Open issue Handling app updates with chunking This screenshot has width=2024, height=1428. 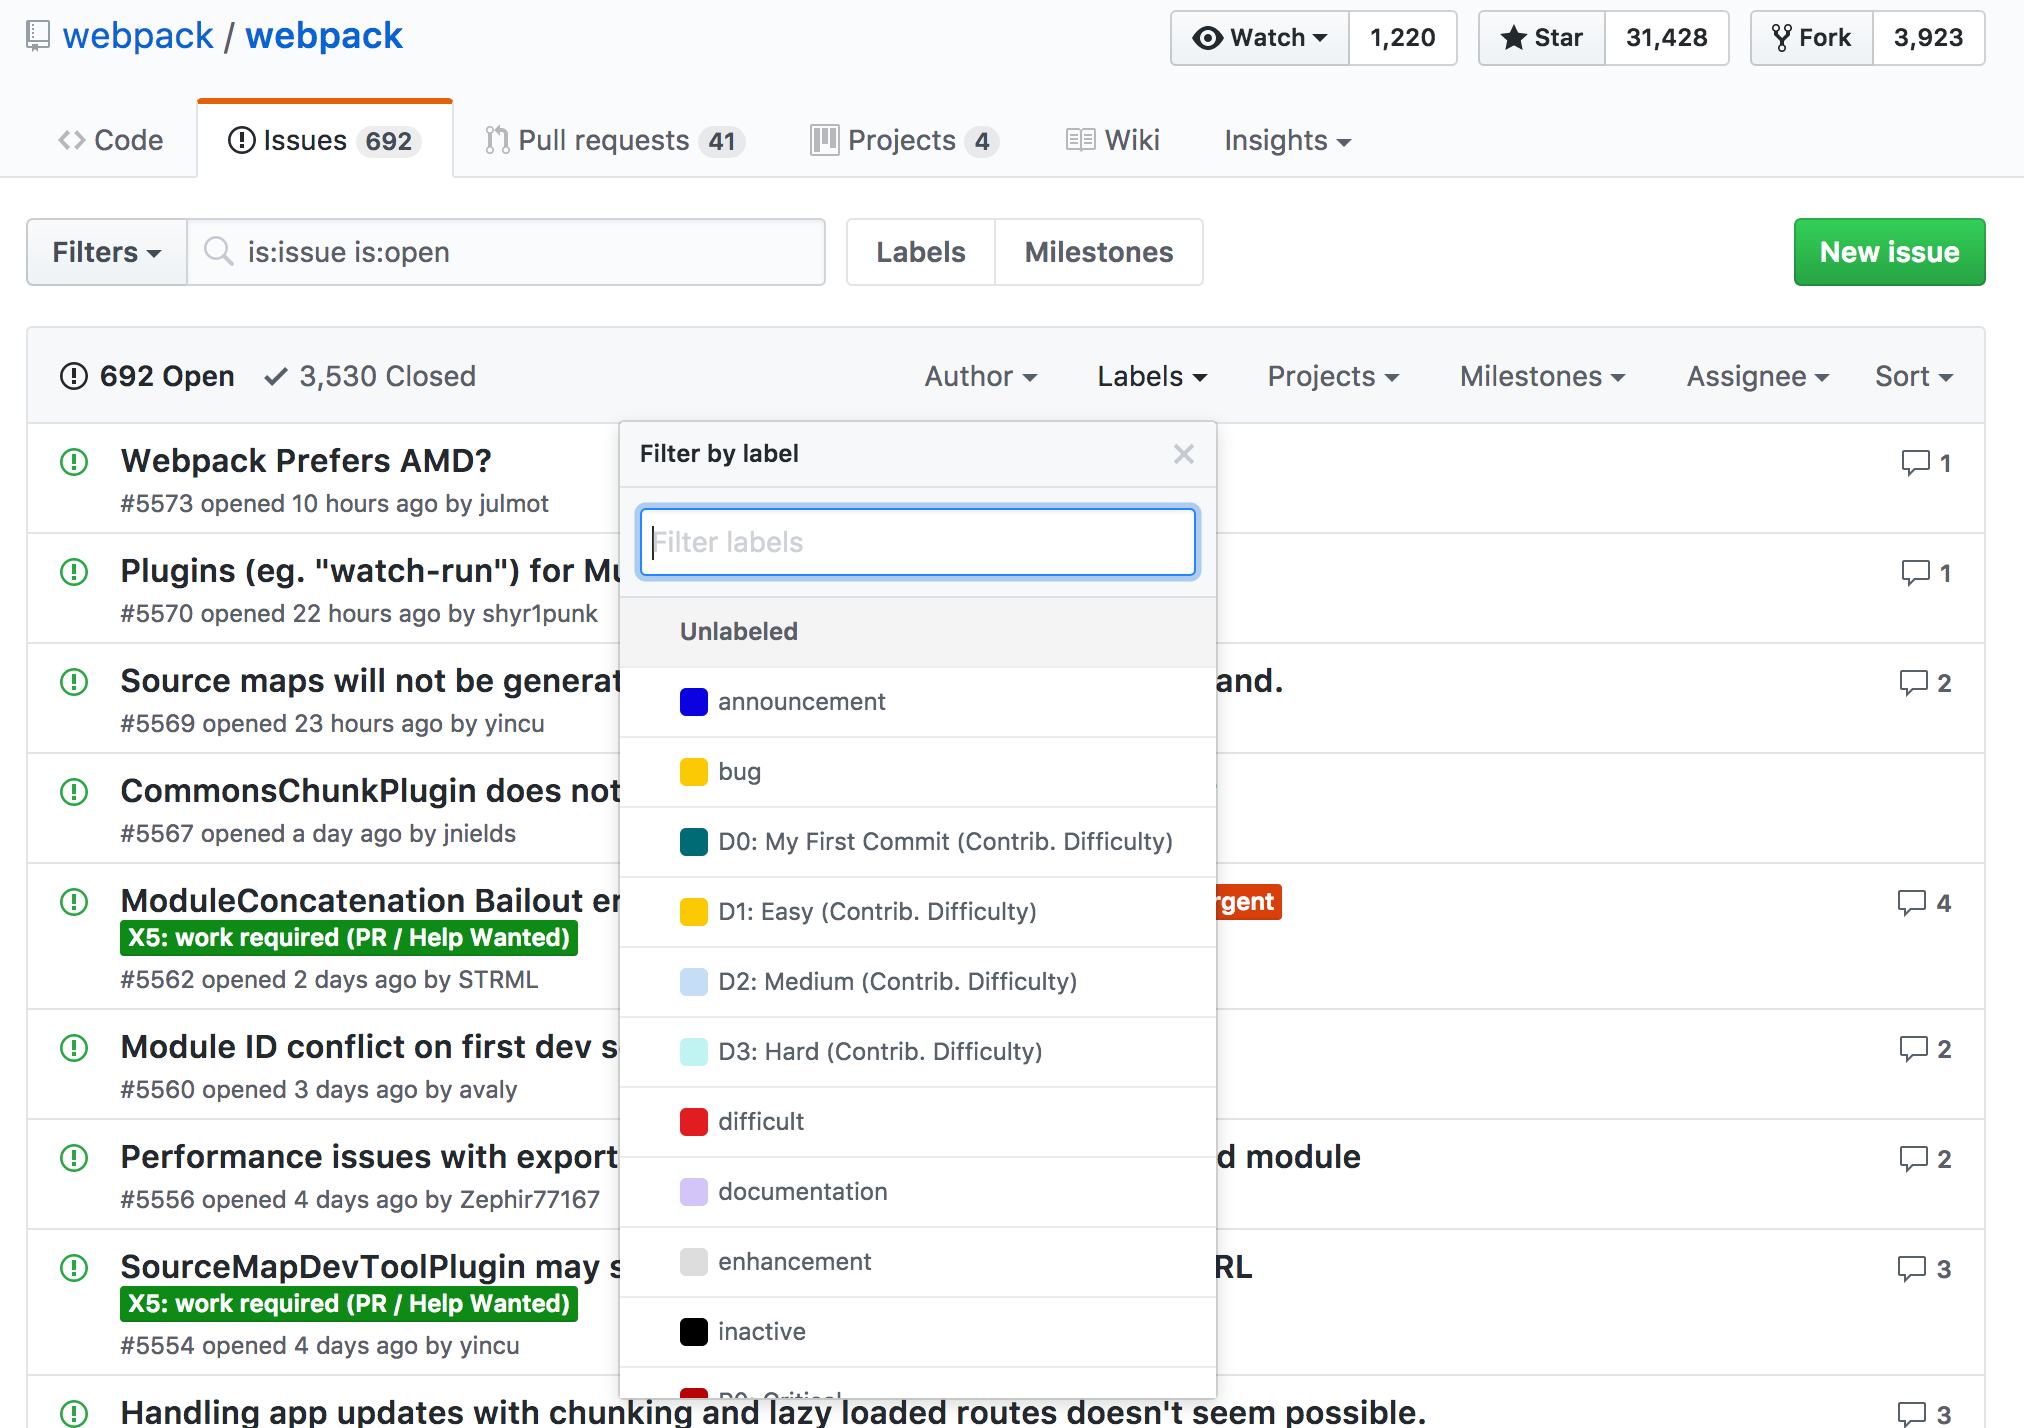(773, 1412)
